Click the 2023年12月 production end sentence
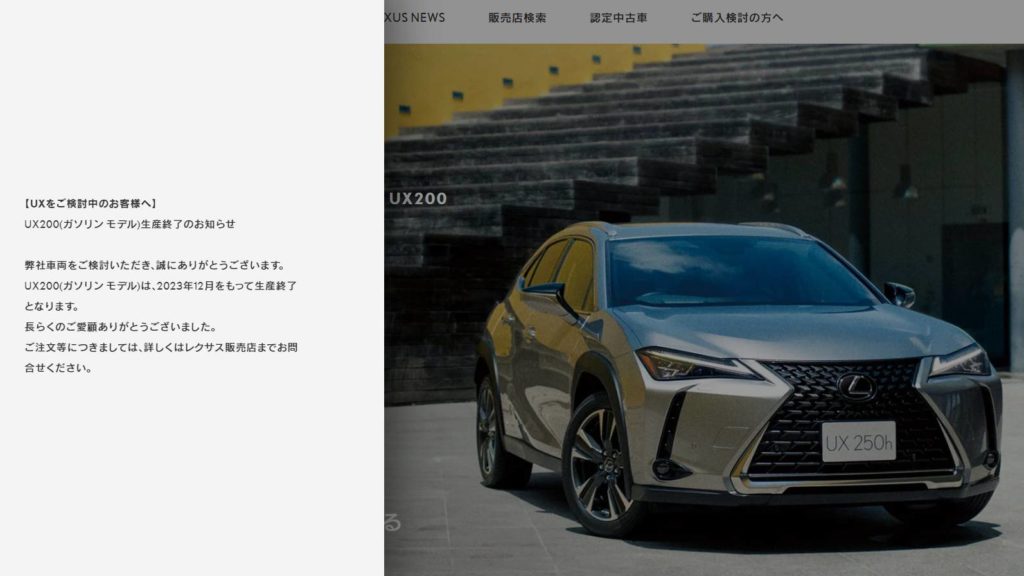 (161, 296)
